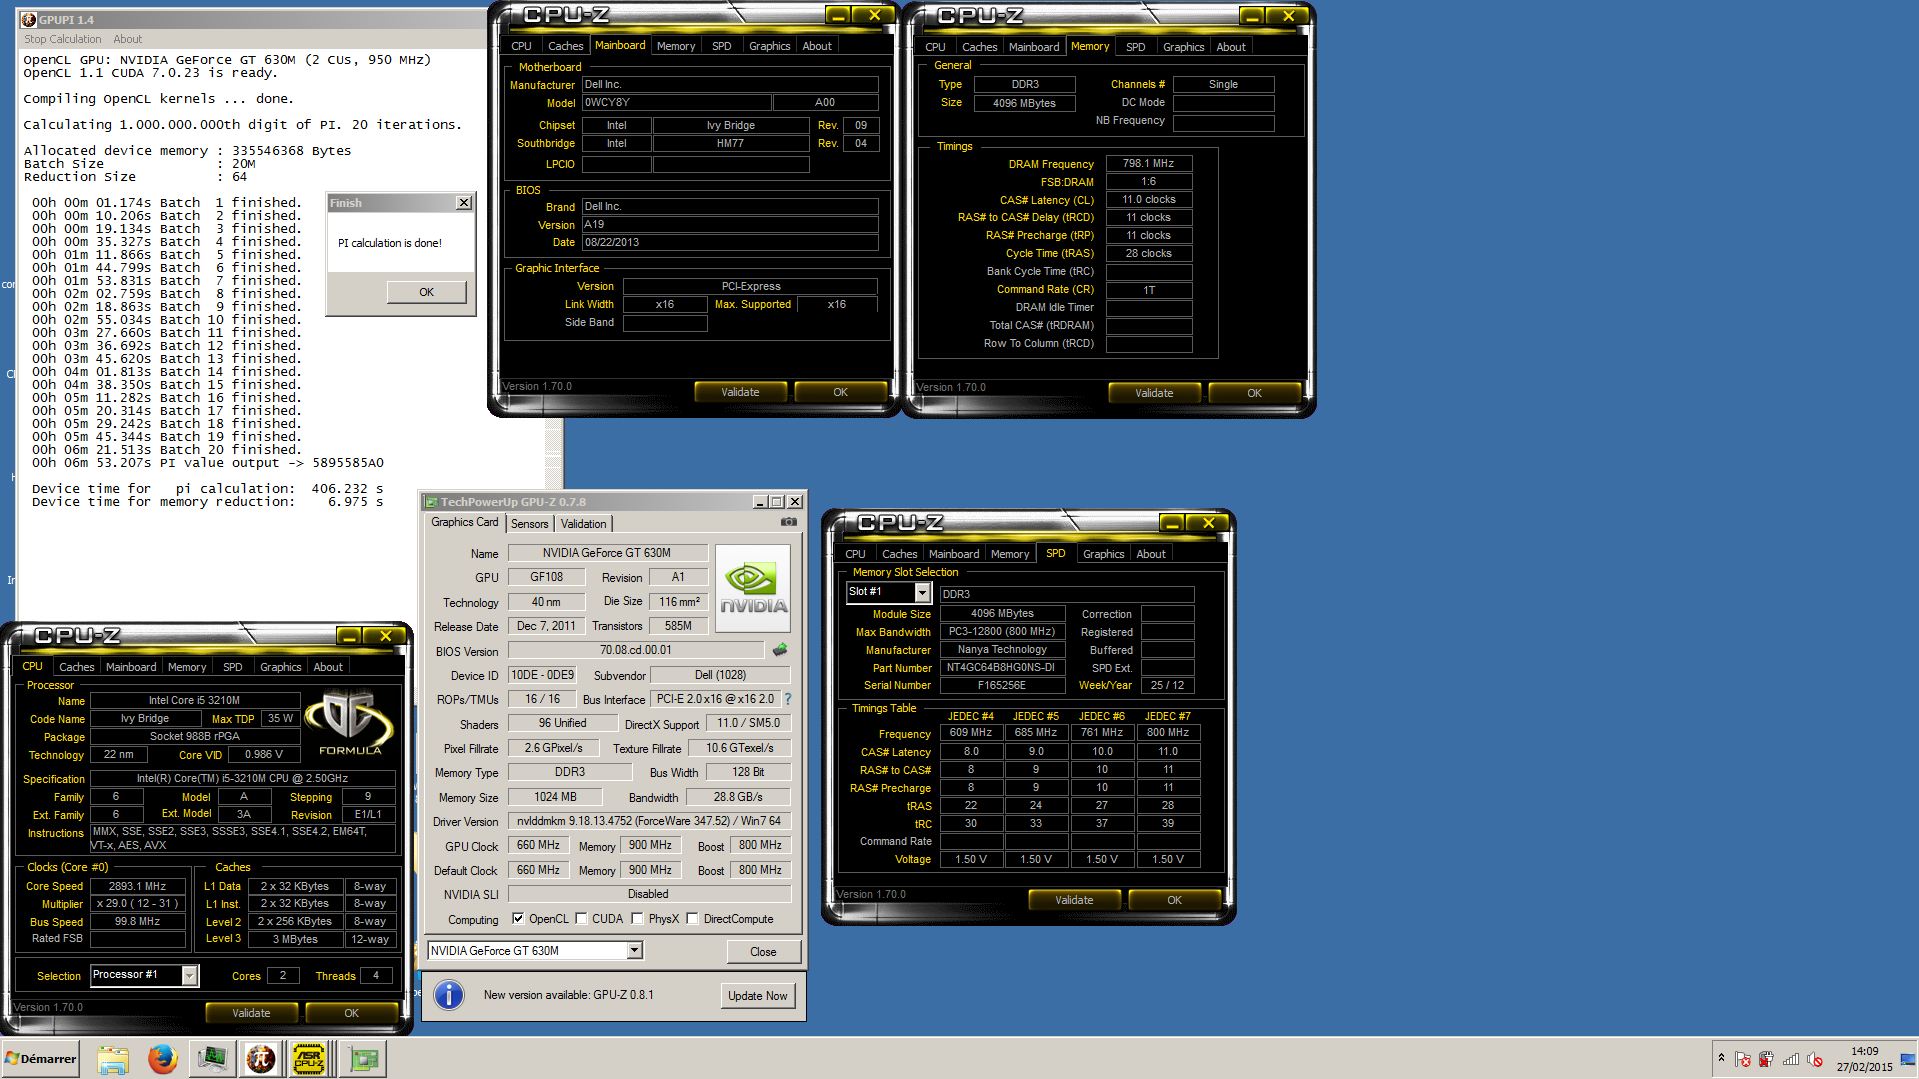Open the network signal tray icon

pyautogui.click(x=1791, y=1059)
